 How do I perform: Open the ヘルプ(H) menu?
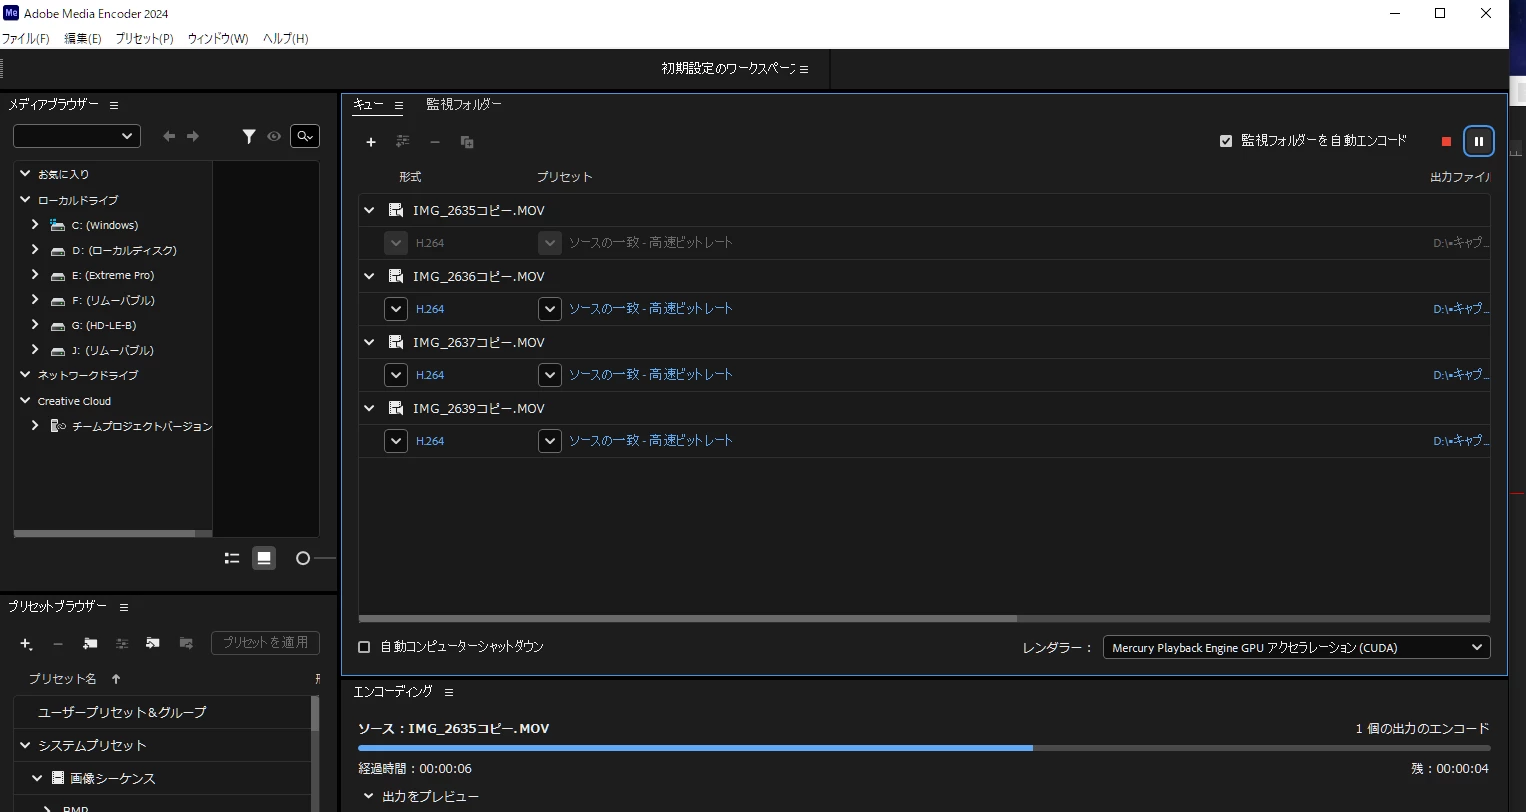pos(285,38)
